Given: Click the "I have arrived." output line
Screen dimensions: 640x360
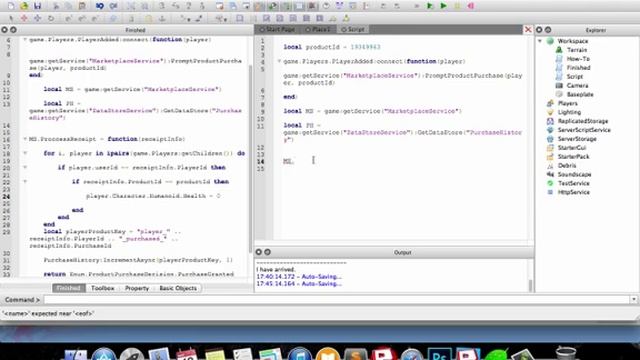Looking at the screenshot, I should [276, 270].
